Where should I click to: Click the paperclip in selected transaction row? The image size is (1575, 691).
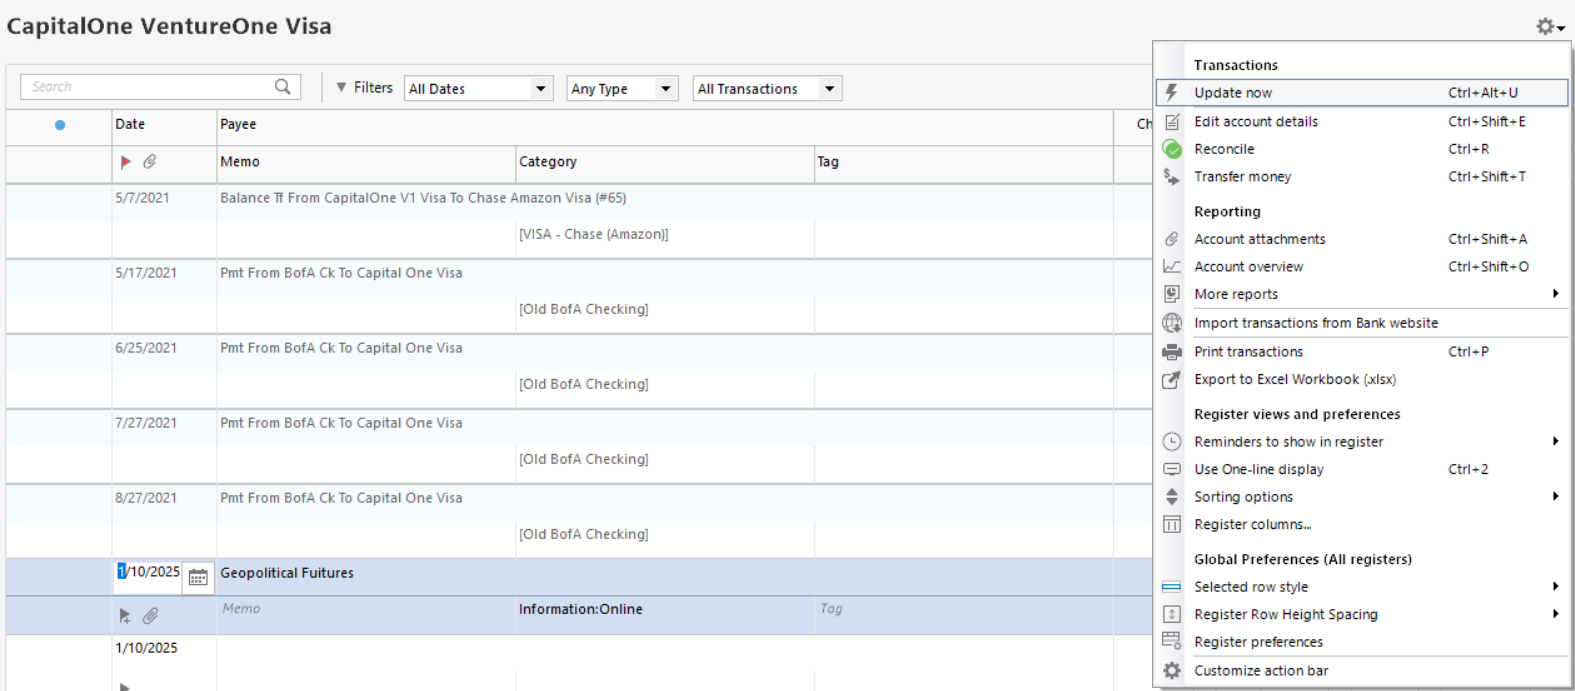pos(150,616)
